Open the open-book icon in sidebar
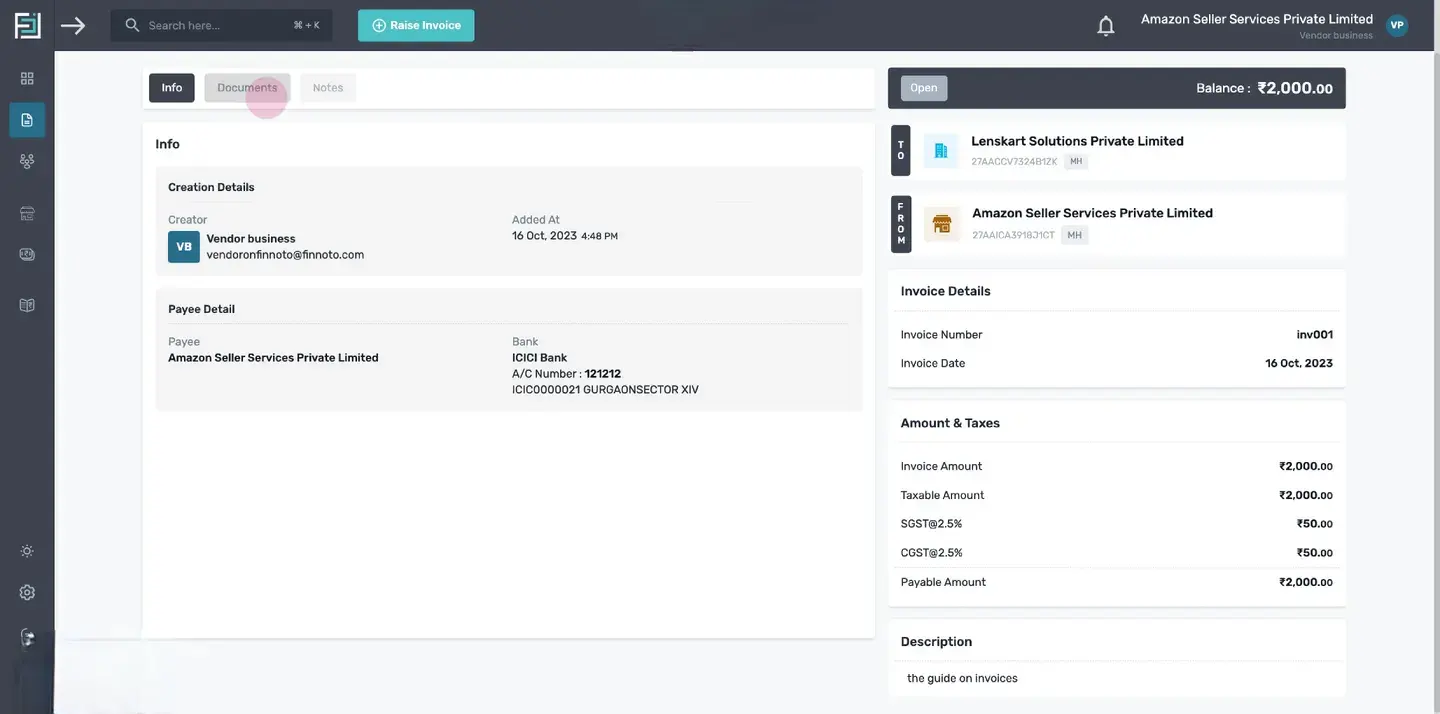This screenshot has width=1440, height=714. [x=27, y=305]
